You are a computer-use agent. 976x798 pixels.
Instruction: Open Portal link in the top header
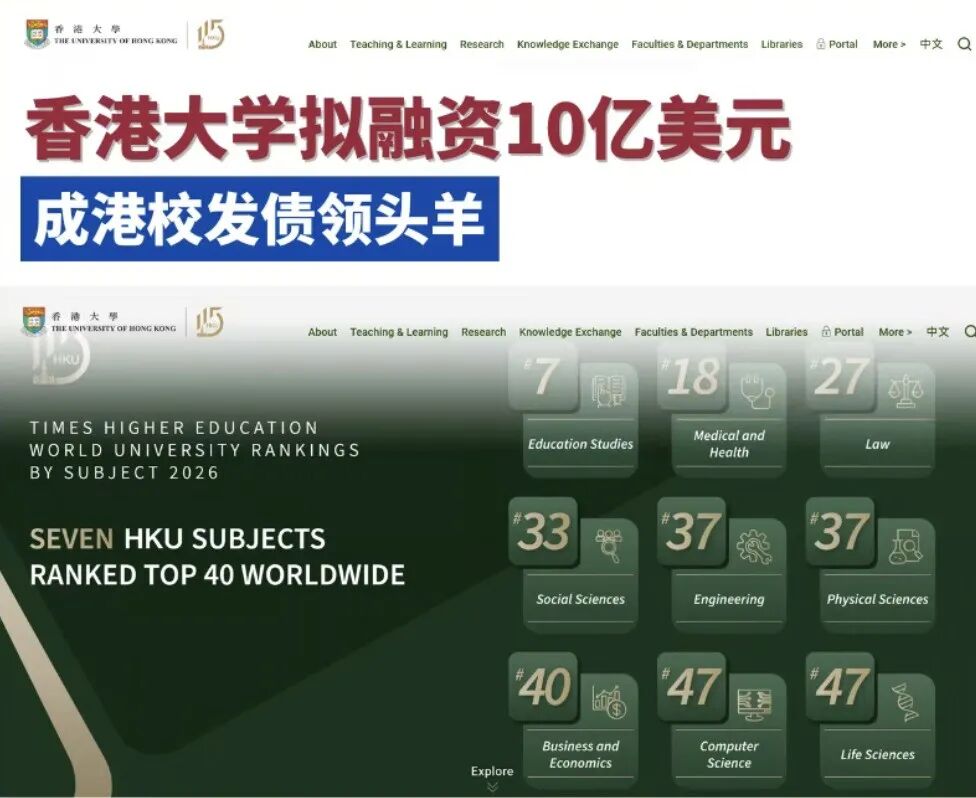[x=843, y=44]
